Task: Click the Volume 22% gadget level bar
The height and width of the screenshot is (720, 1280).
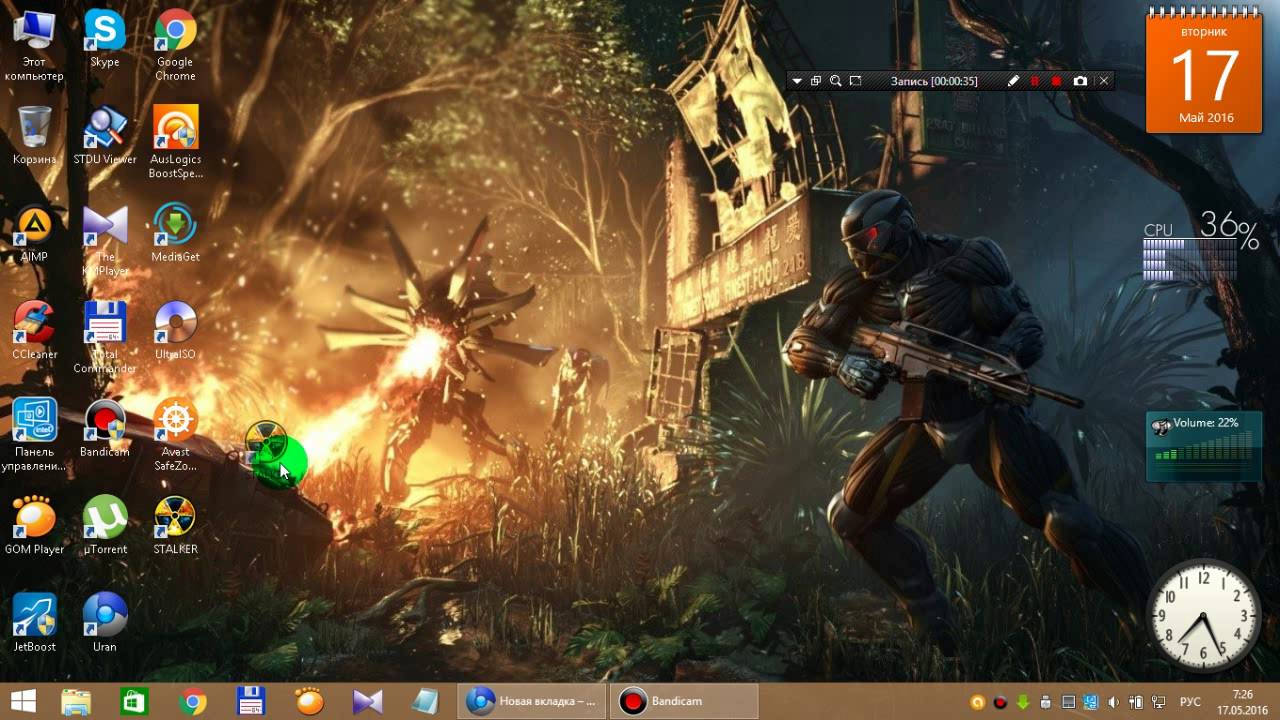Action: coord(1203,451)
